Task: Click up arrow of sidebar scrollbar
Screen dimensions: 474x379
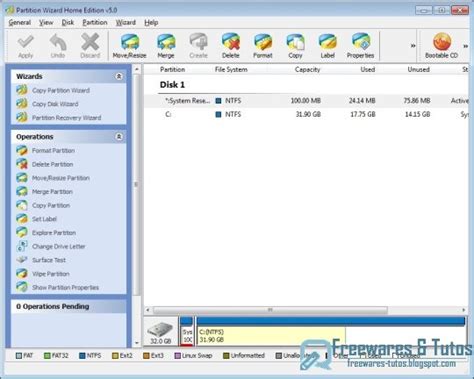Action: [137, 69]
